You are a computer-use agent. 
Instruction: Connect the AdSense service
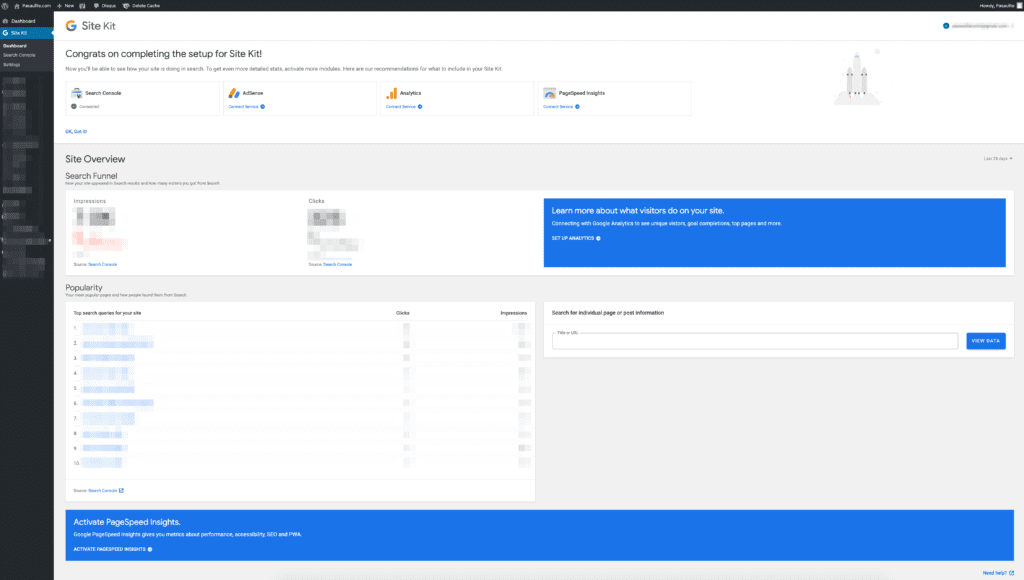[x=246, y=106]
